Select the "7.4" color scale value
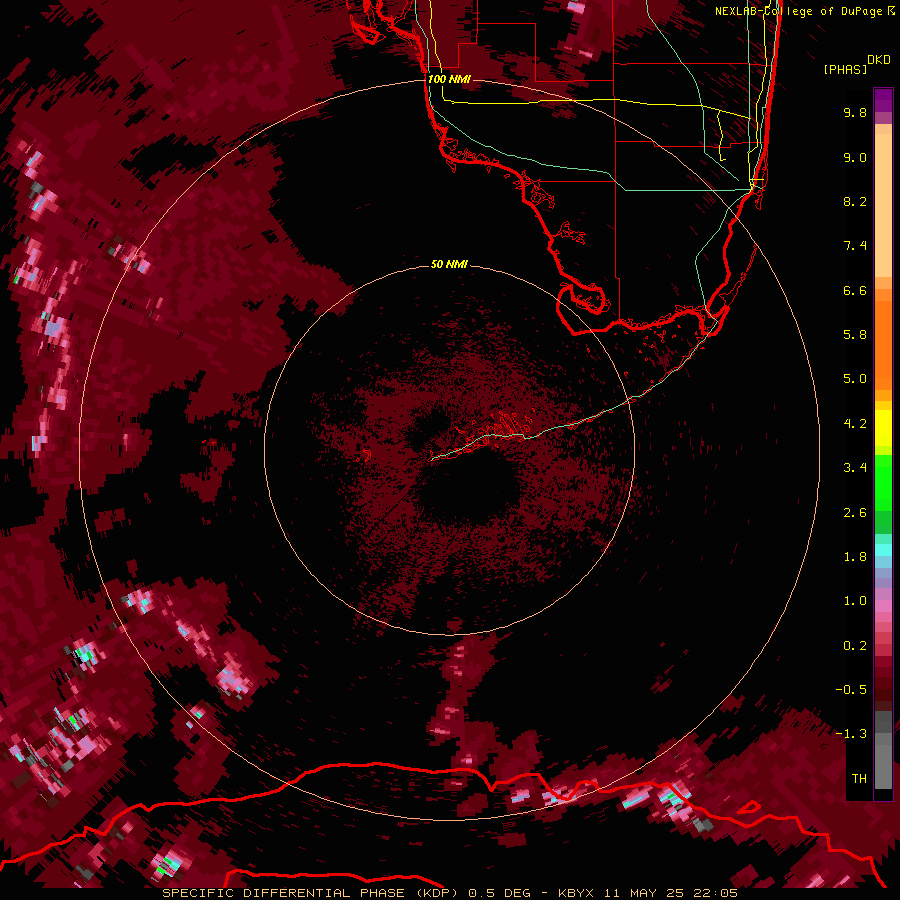This screenshot has width=900, height=900. click(855, 246)
